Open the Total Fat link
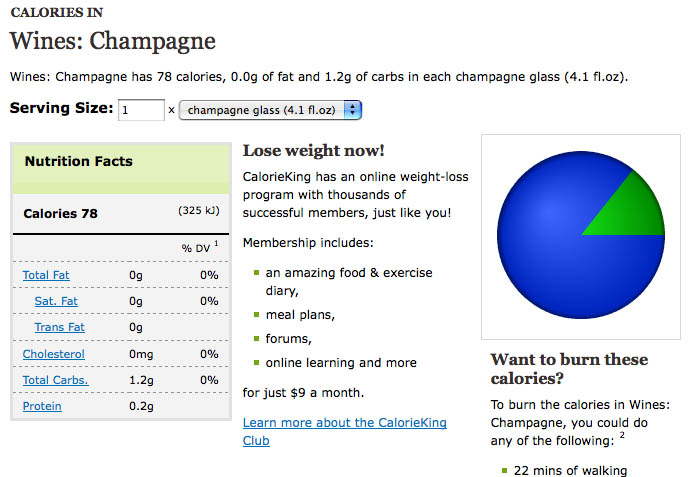688x477 pixels. pyautogui.click(x=46, y=275)
